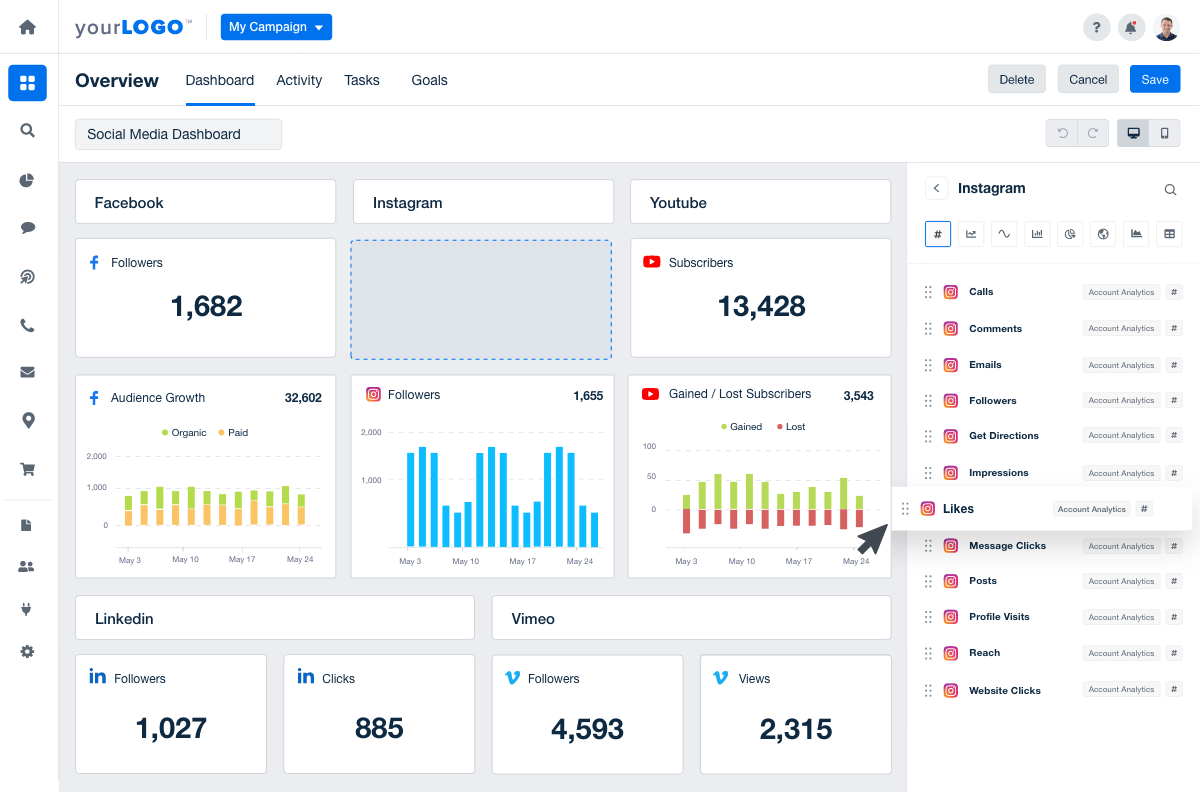This screenshot has height=792, width=1200.
Task: Open the dashboards grid icon in the sidebar
Action: click(x=27, y=83)
